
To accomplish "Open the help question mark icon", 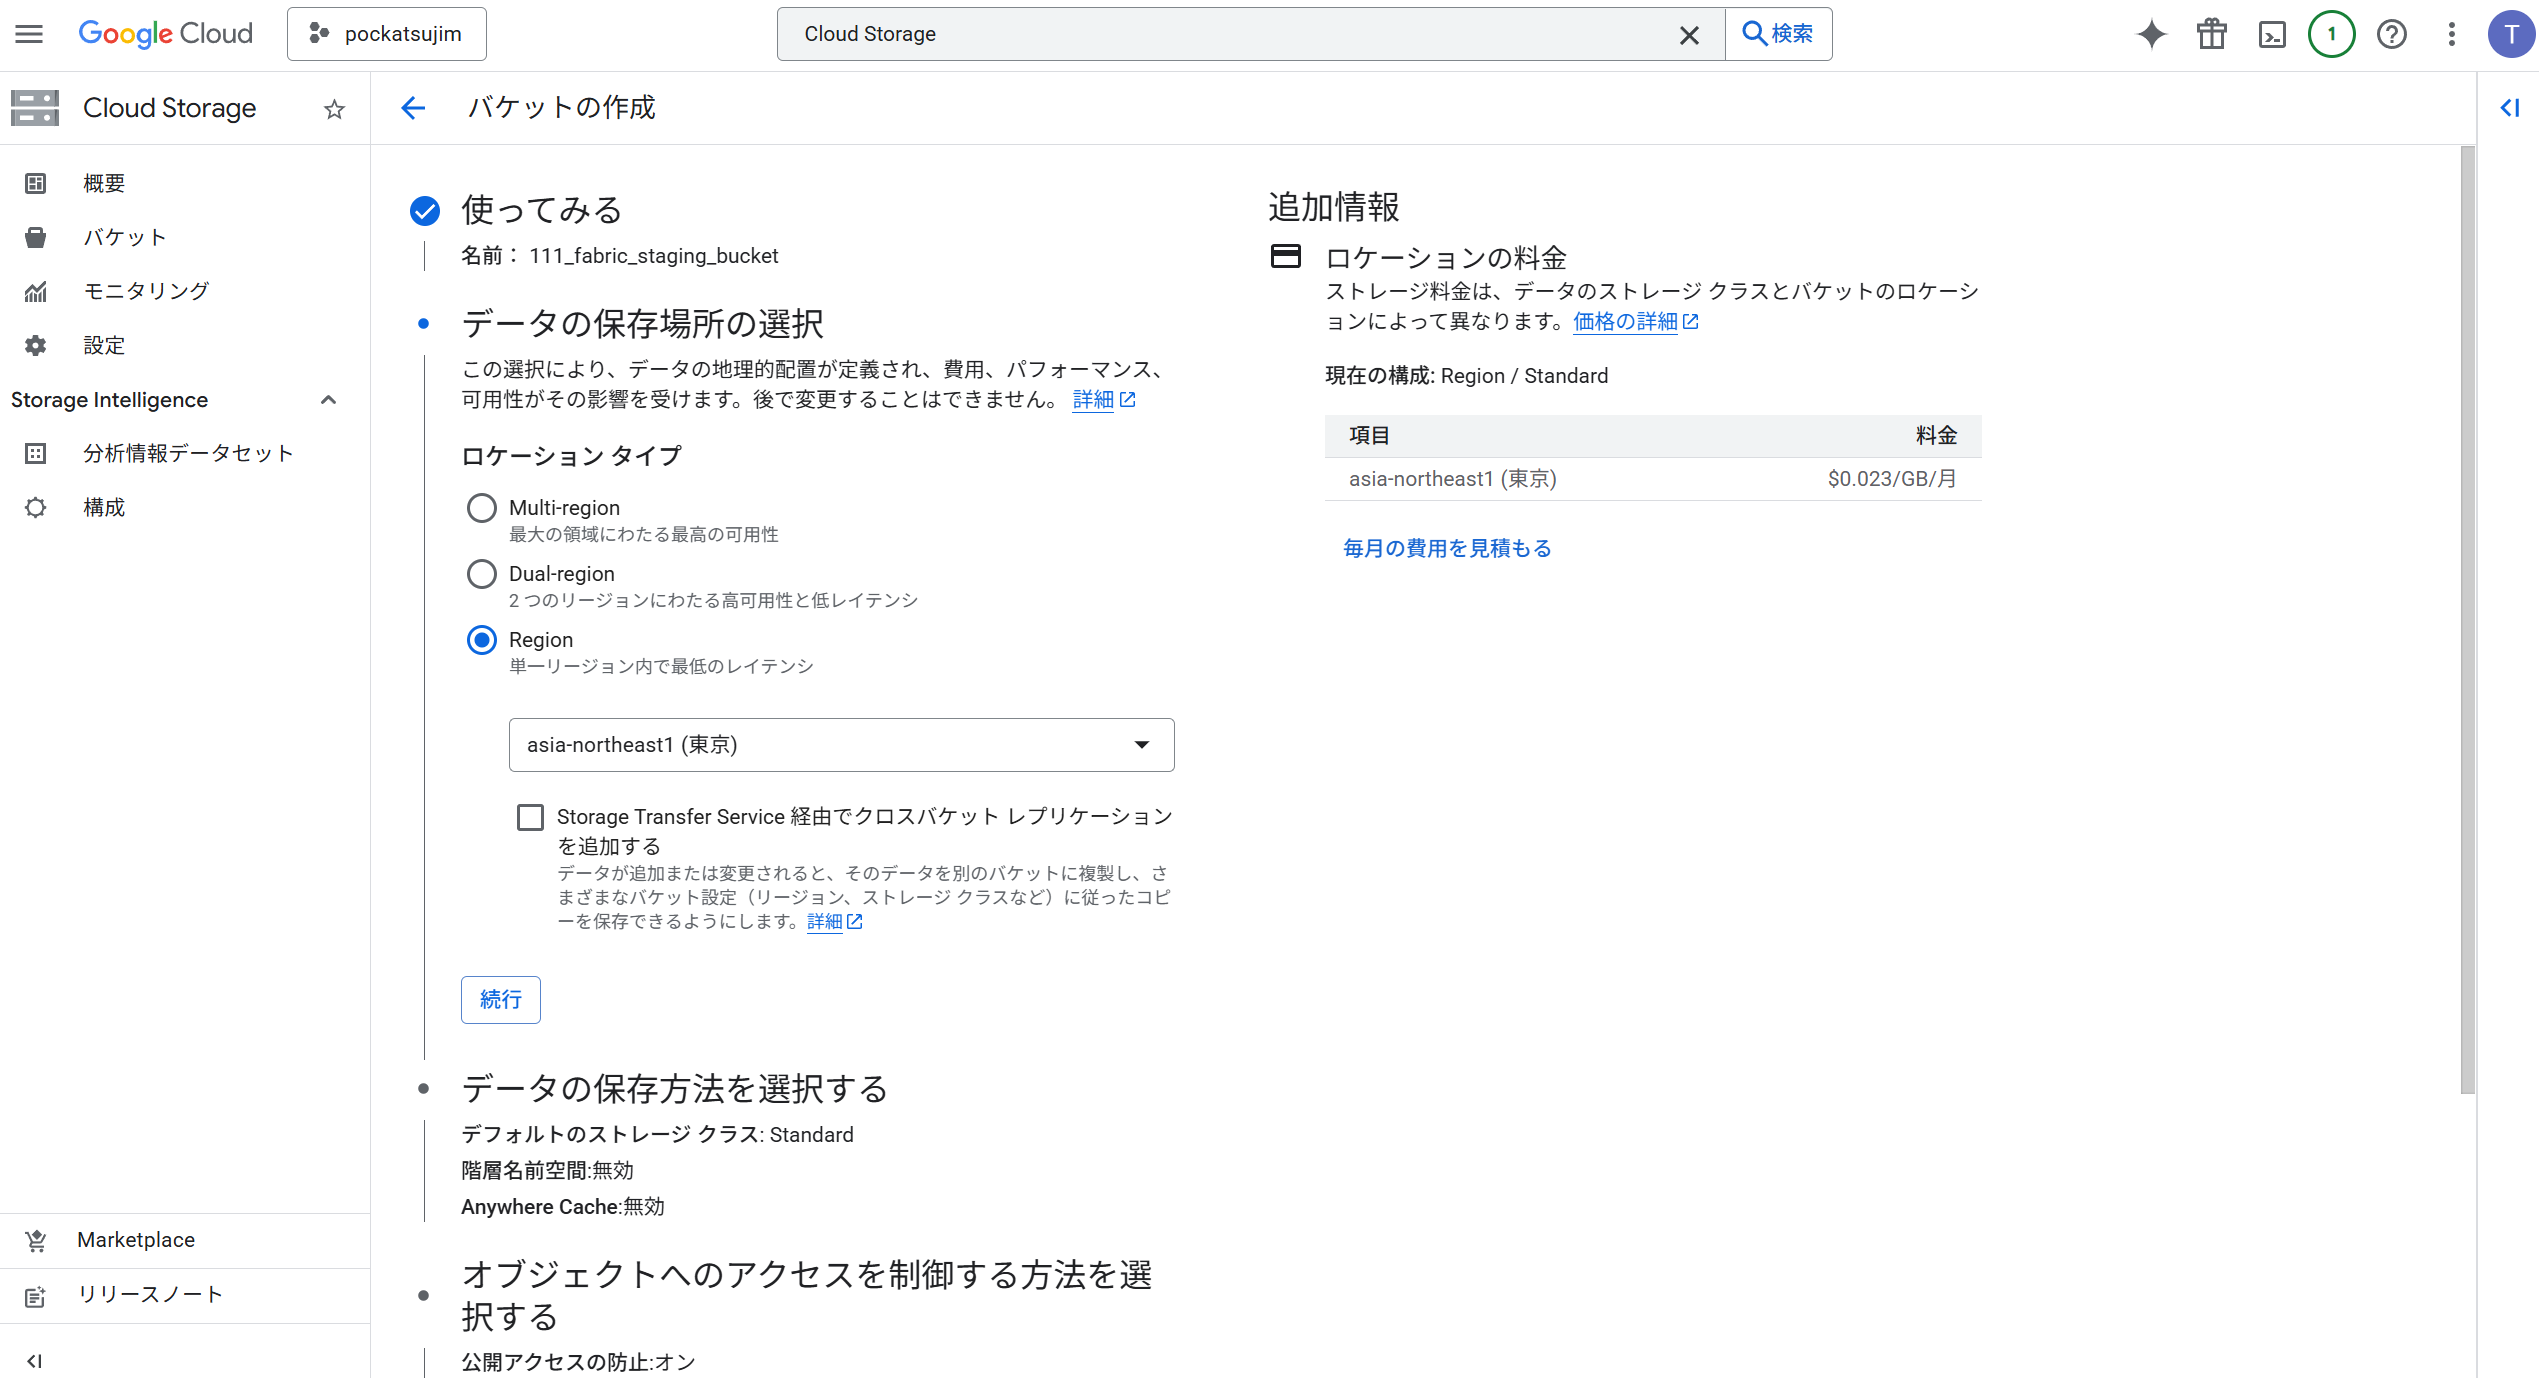I will tap(2391, 34).
